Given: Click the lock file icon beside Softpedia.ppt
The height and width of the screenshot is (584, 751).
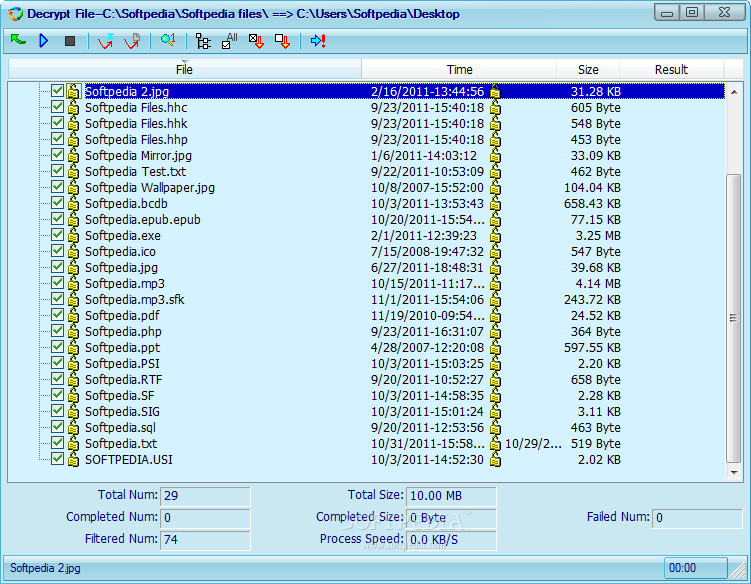Looking at the screenshot, I should pos(73,347).
